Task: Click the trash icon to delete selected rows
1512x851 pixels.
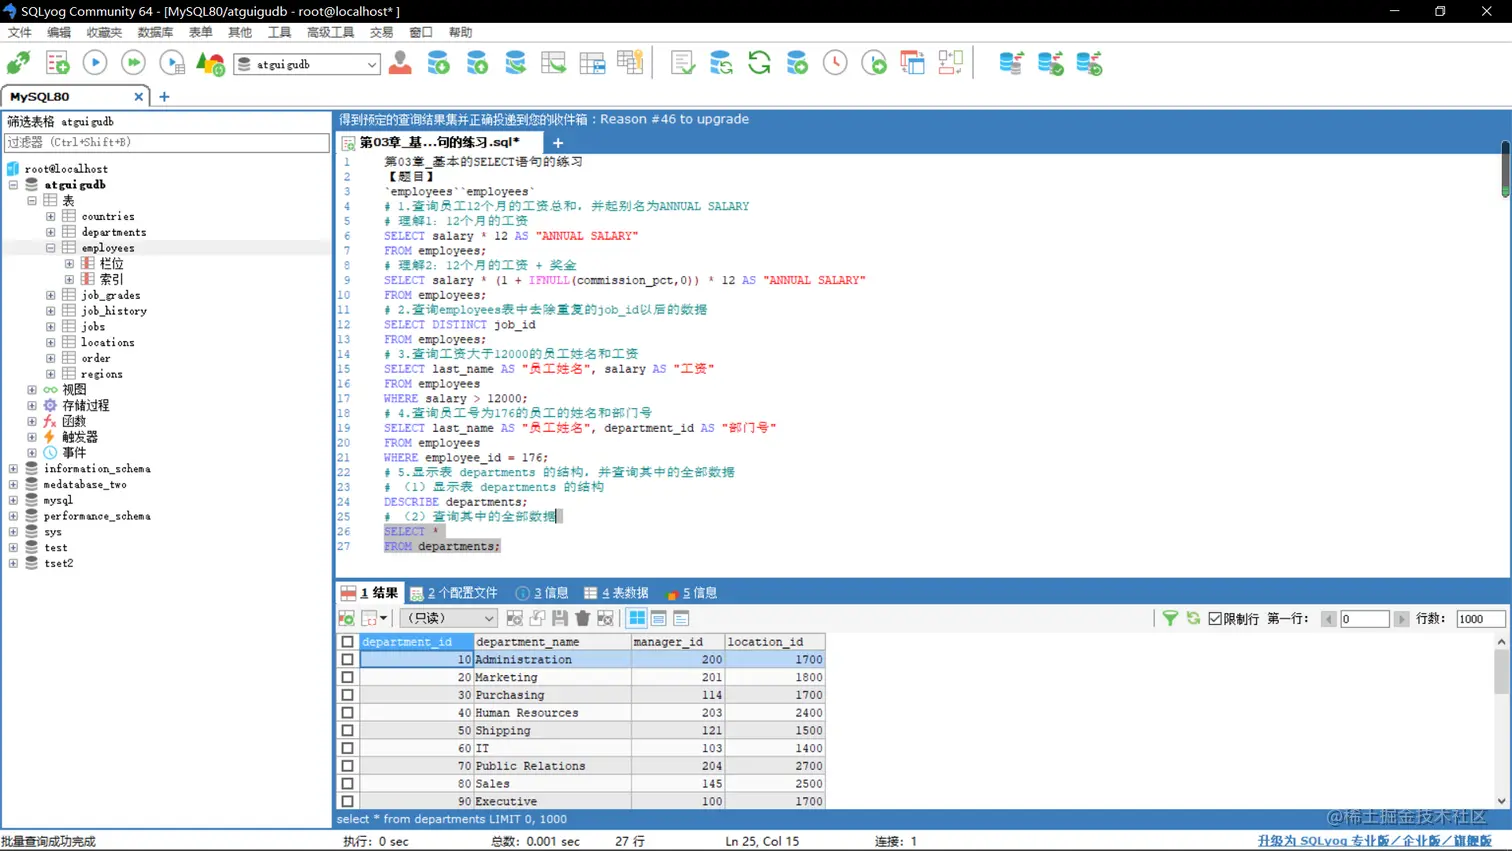Action: click(583, 619)
